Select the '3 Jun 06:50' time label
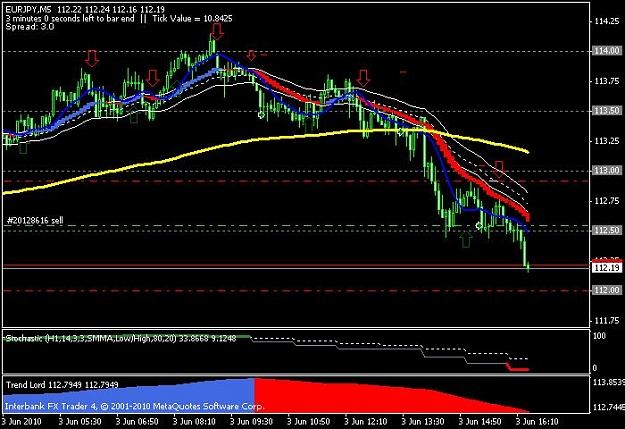Viewport: 625px width, 429px height. [x=138, y=421]
